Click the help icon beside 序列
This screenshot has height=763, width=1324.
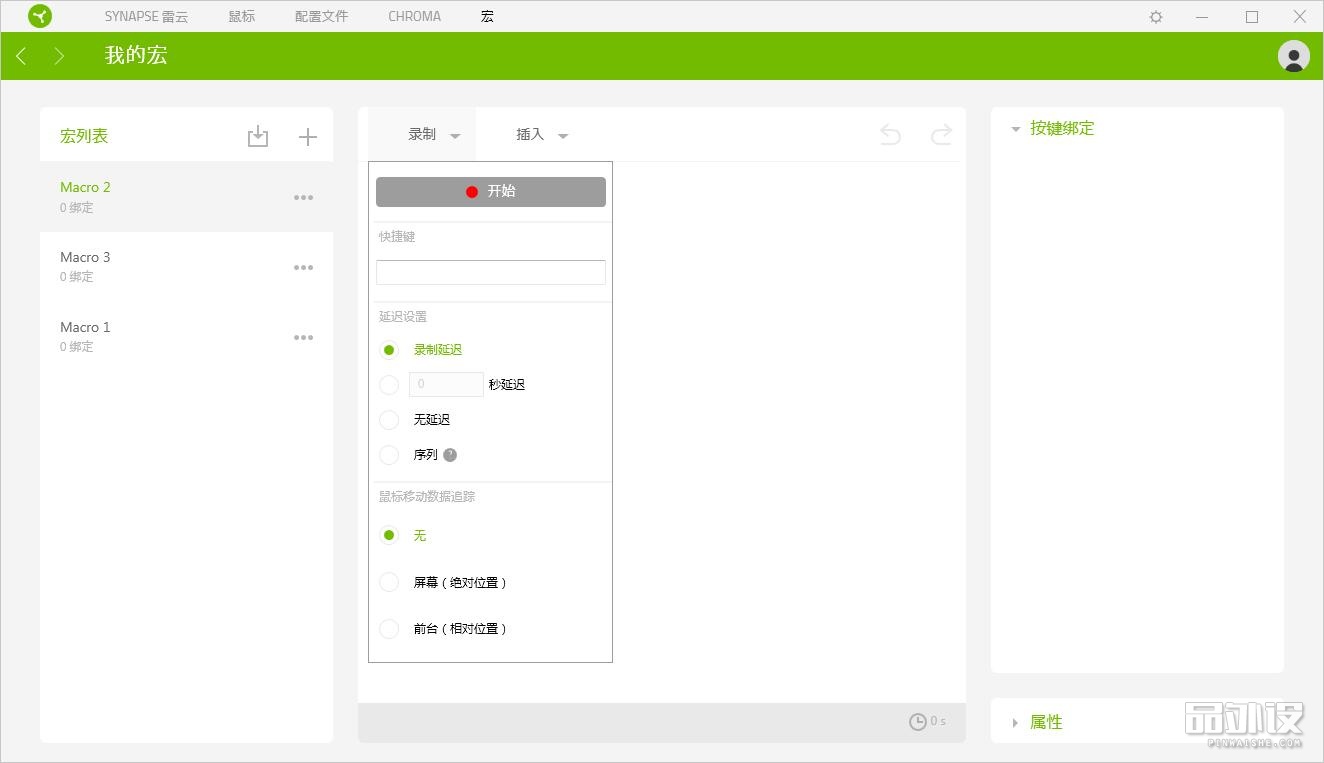pos(450,455)
